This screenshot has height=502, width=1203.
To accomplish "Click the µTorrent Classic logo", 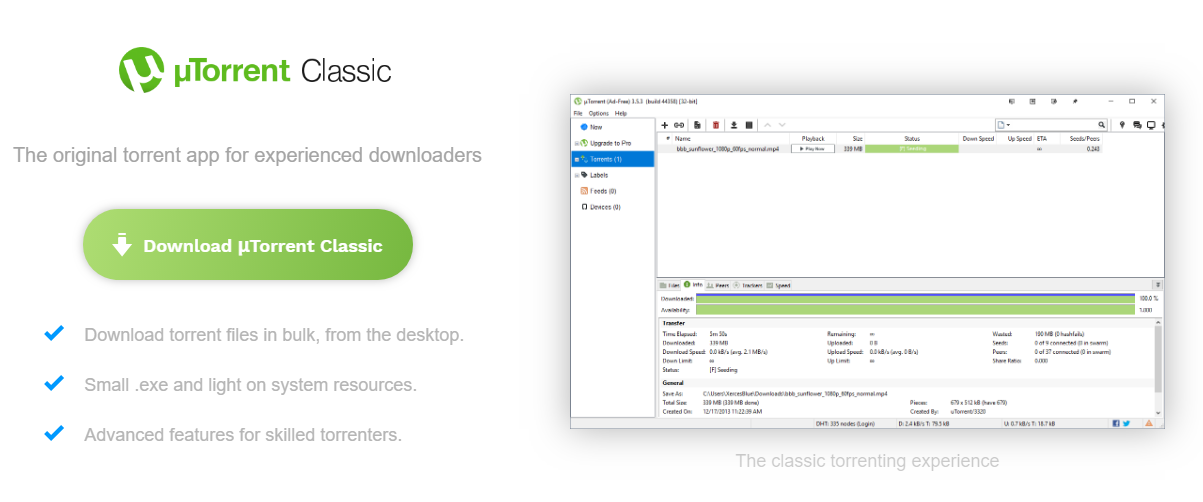I will (x=255, y=71).
